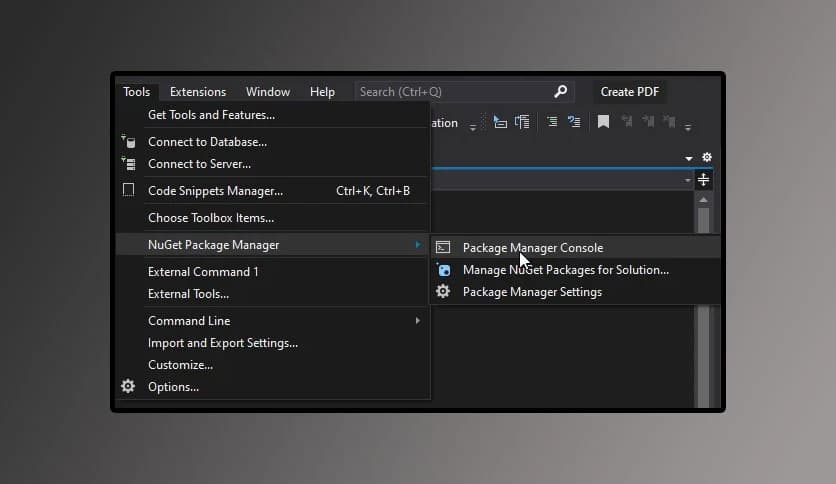Click the Package Manager Settings gear icon

(443, 292)
